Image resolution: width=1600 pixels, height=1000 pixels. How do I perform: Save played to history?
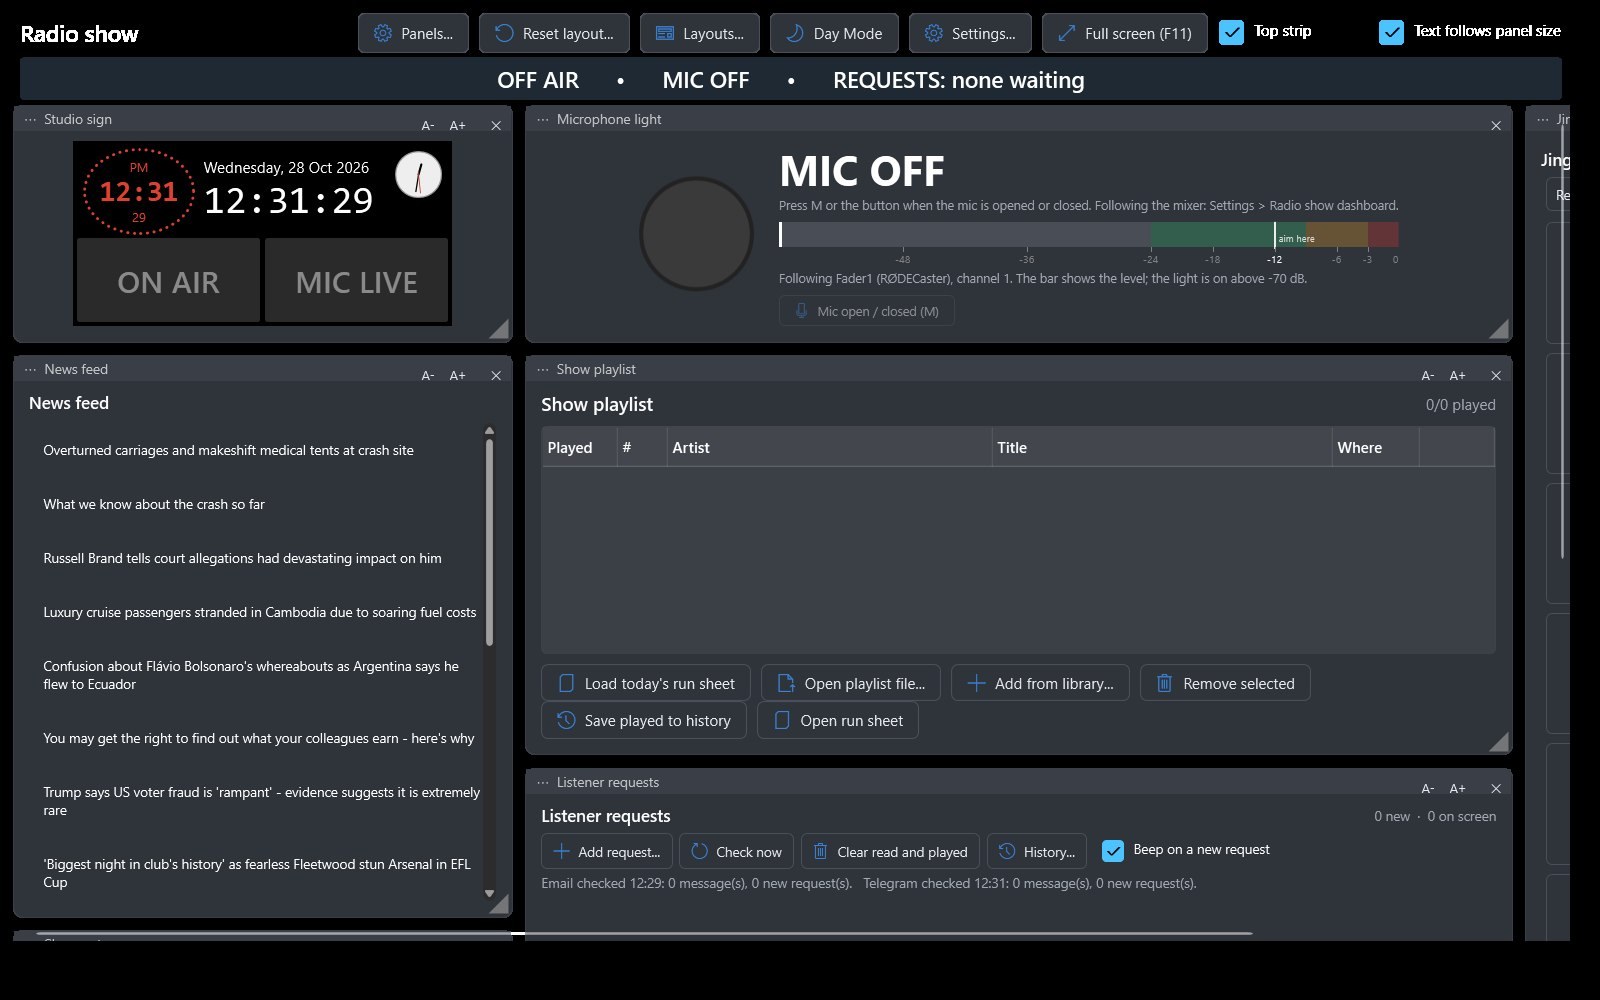pos(644,720)
